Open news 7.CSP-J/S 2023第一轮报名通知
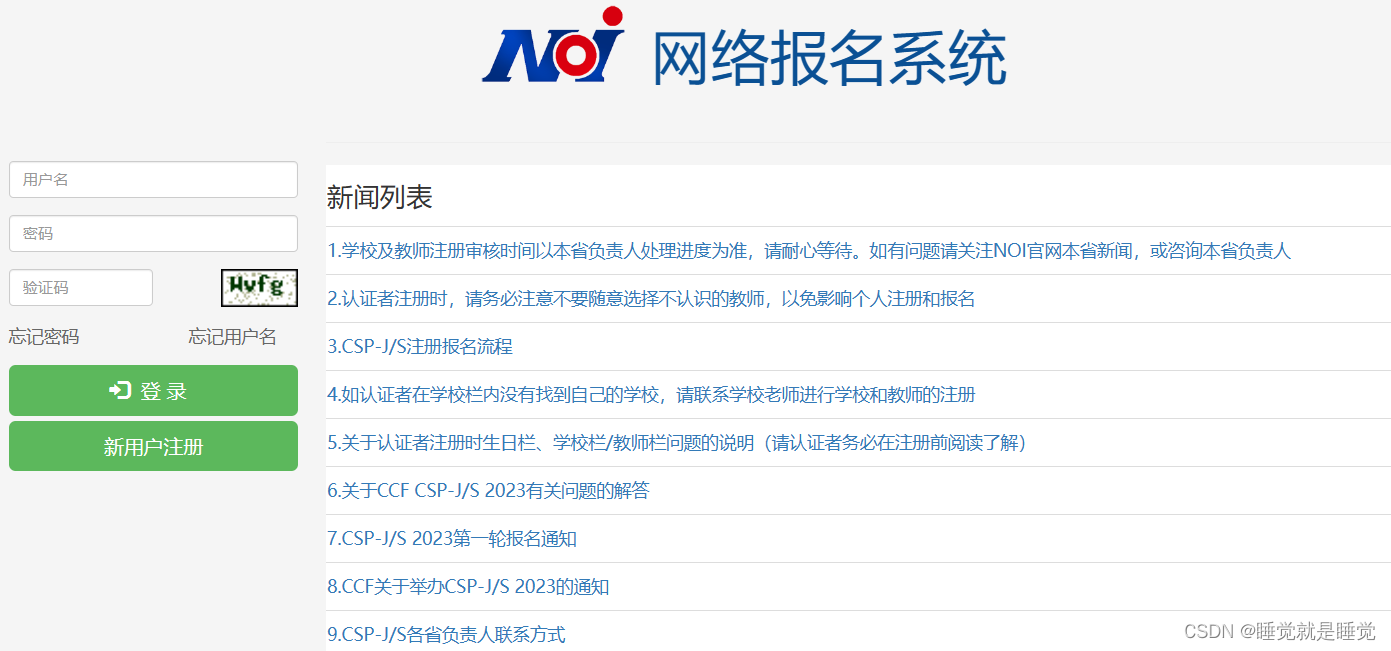The height and width of the screenshot is (651, 1391). pos(452,539)
